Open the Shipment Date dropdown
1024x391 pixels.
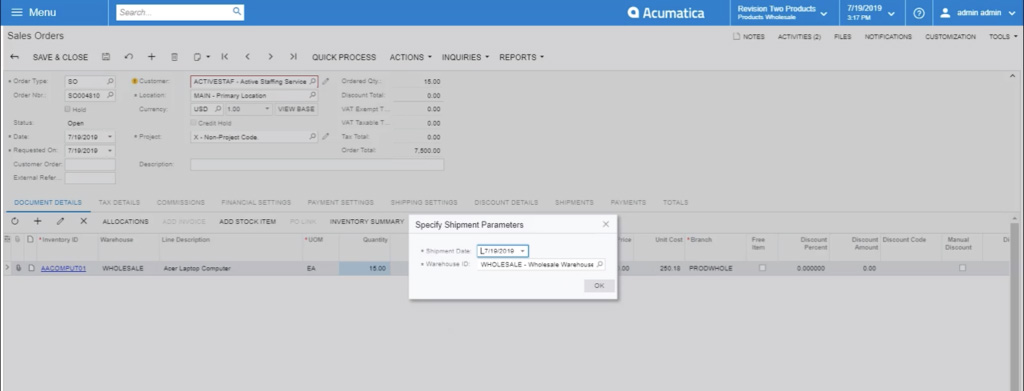pyautogui.click(x=522, y=251)
